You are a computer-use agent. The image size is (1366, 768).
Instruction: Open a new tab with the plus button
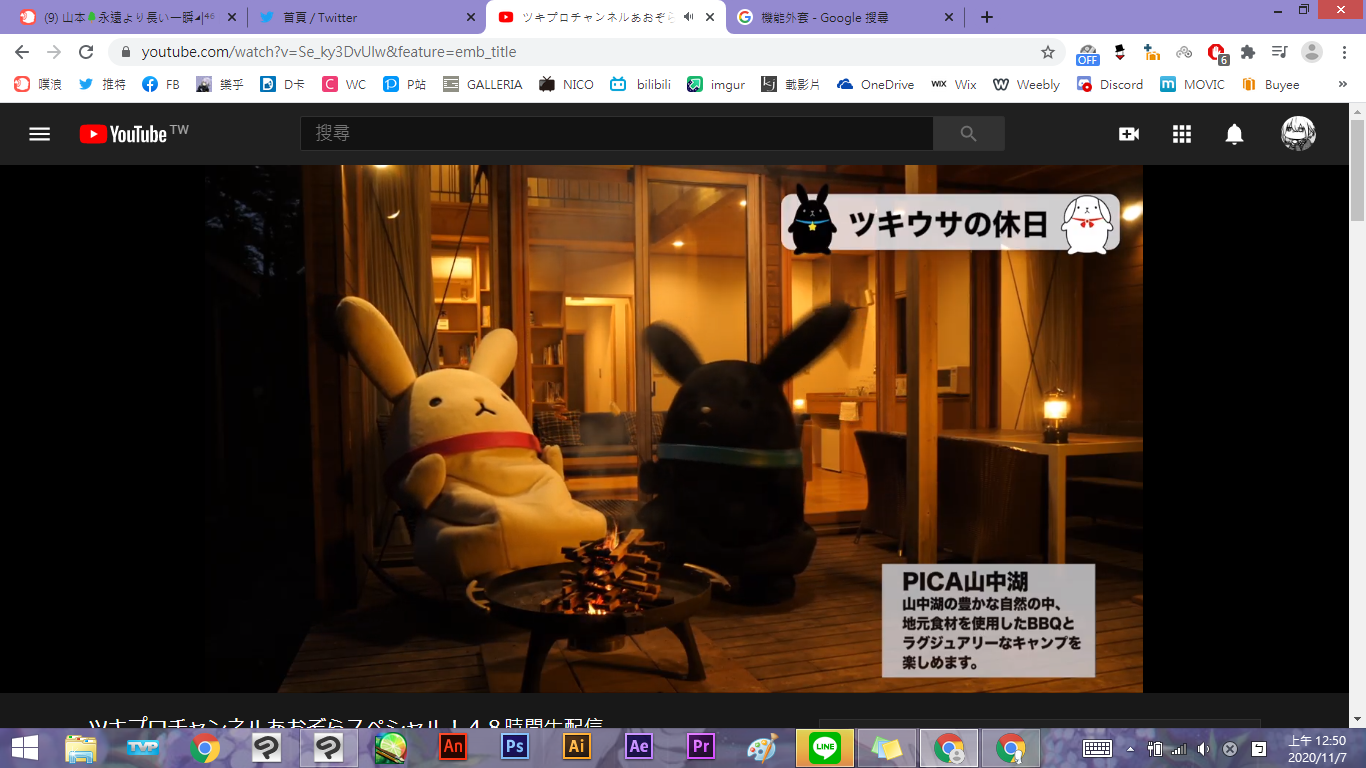coord(987,17)
